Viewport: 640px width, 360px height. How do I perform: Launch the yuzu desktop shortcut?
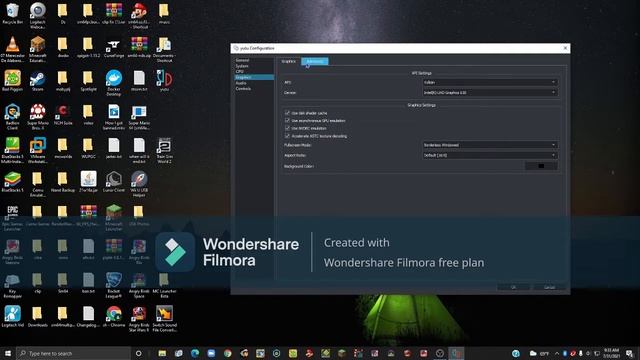click(x=164, y=81)
